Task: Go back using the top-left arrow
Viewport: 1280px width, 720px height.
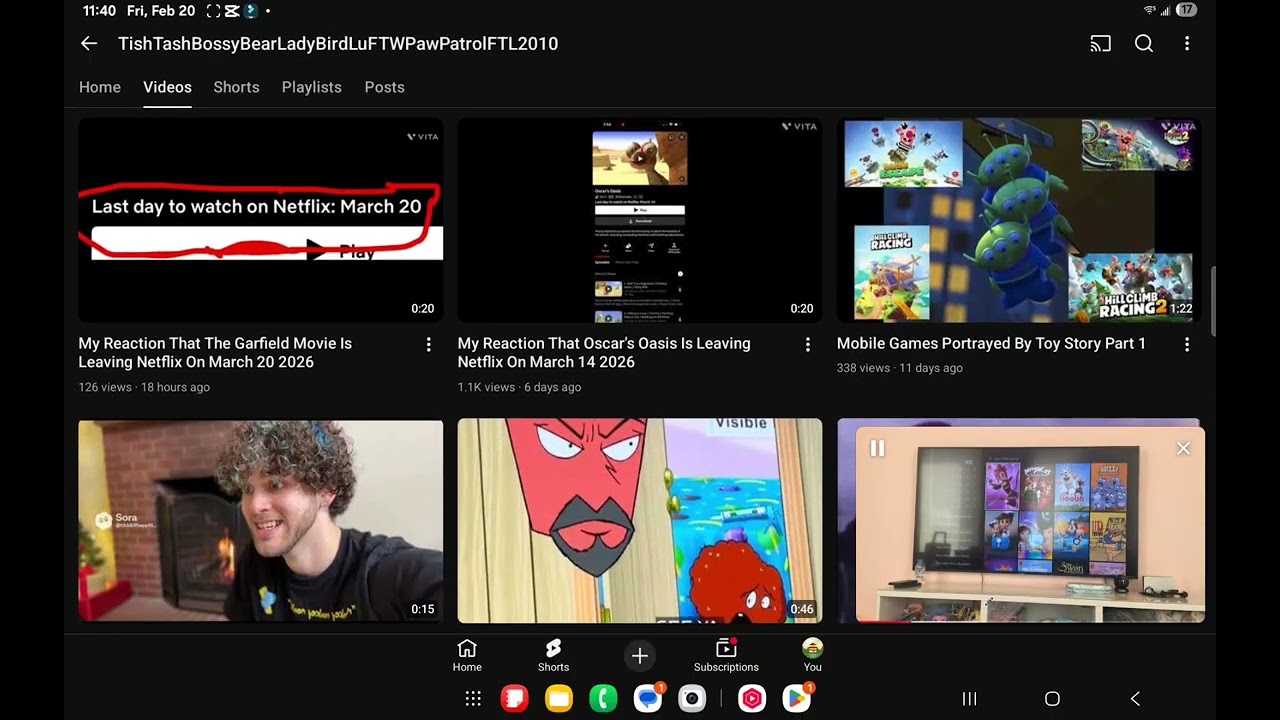Action: tap(89, 43)
